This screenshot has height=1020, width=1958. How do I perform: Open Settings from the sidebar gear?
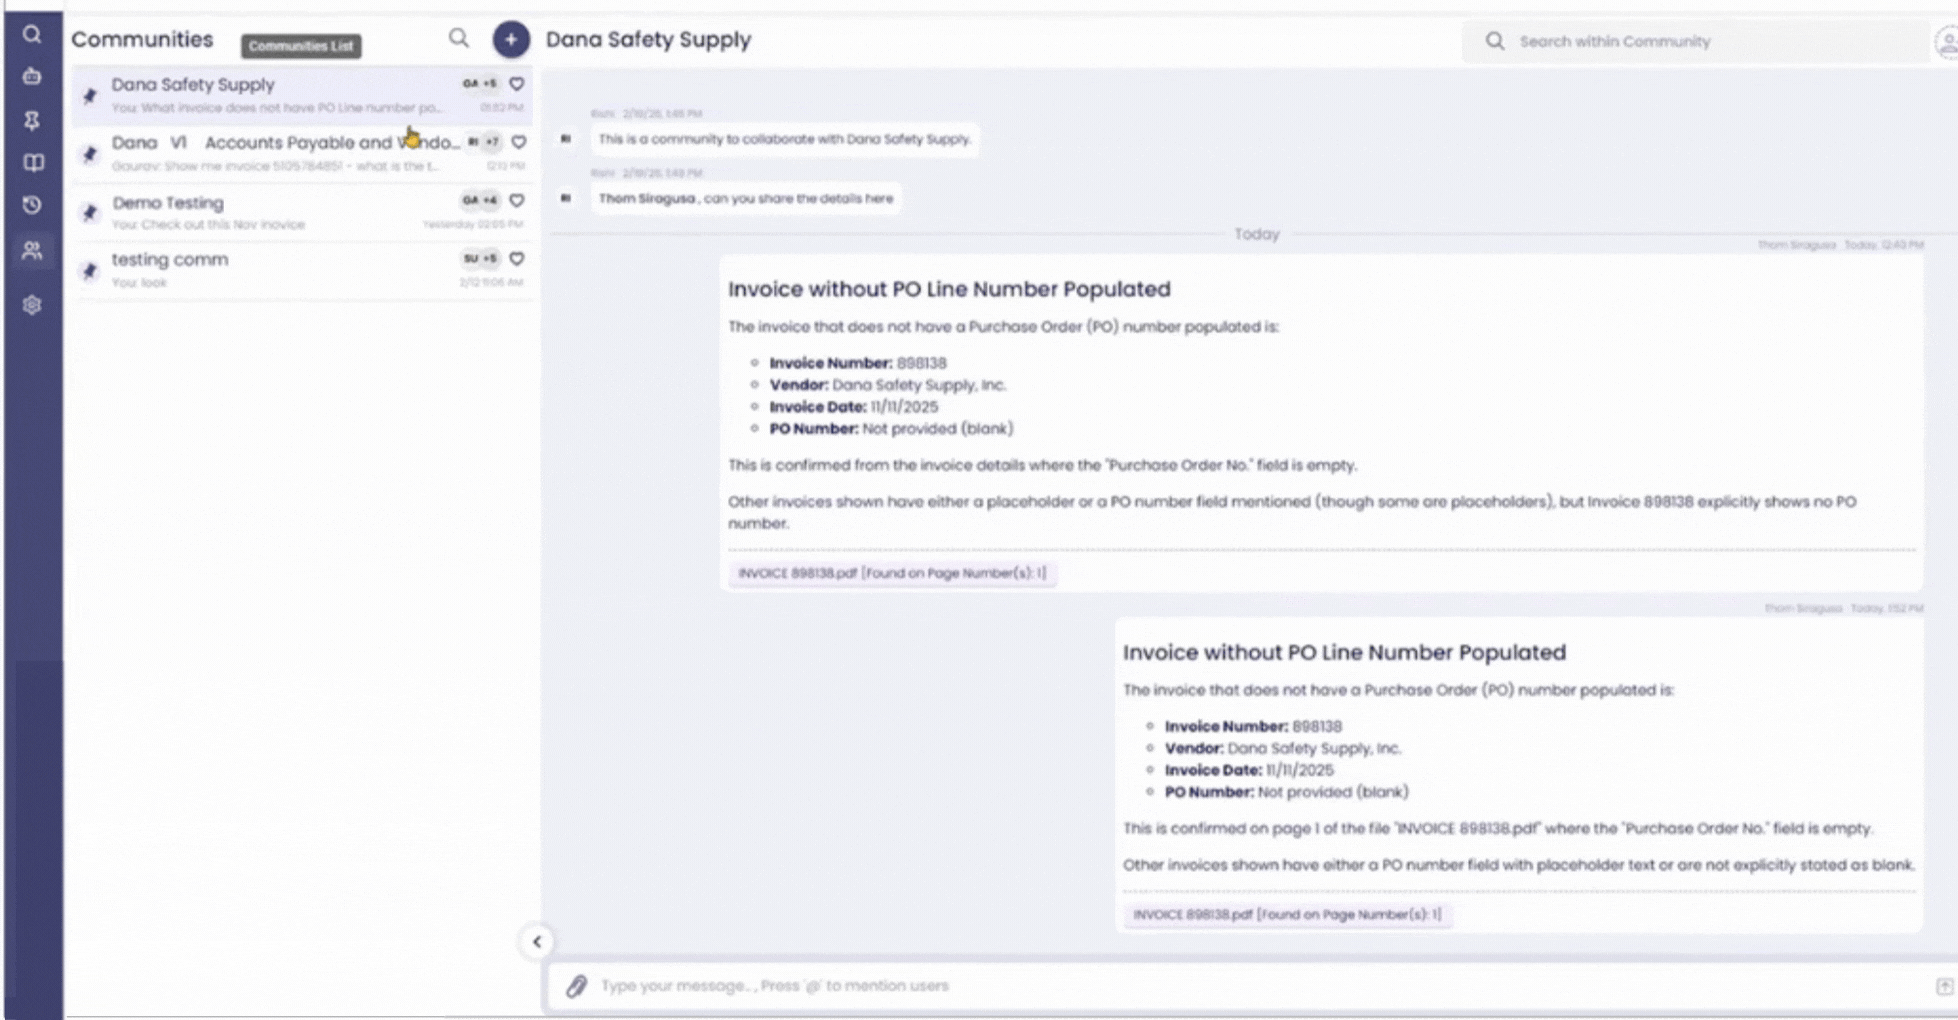tap(33, 305)
